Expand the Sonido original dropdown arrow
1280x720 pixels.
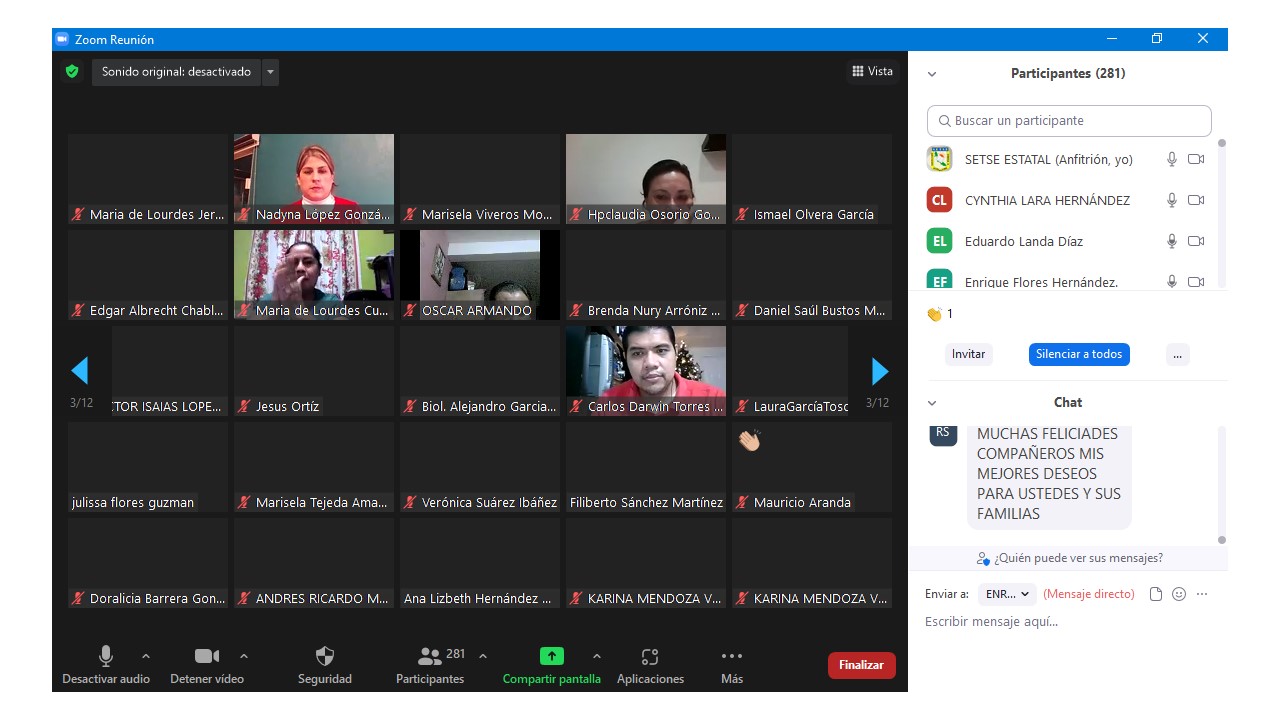[270, 72]
